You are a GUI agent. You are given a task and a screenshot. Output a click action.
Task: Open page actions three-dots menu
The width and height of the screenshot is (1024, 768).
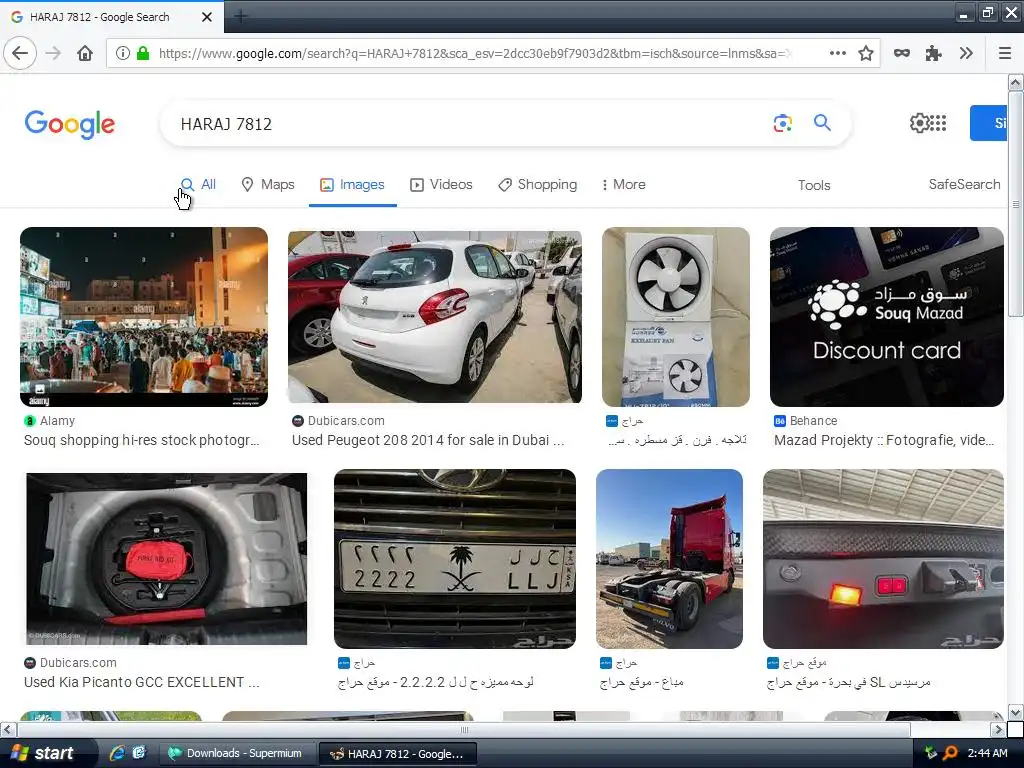click(x=838, y=53)
